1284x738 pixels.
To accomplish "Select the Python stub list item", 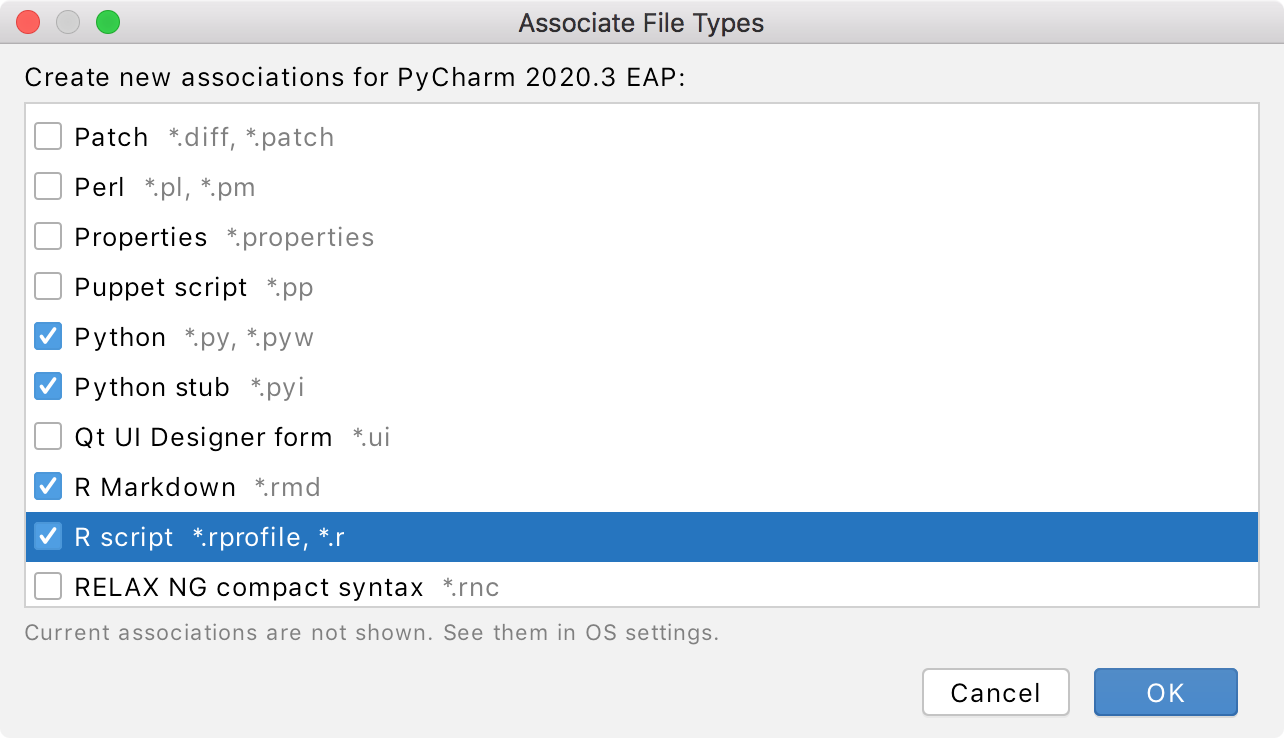I will [x=200, y=386].
